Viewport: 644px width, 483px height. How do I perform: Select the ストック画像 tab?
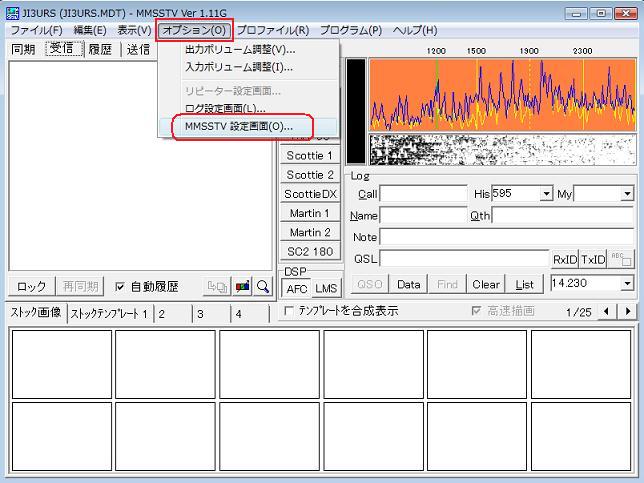pyautogui.click(x=36, y=313)
